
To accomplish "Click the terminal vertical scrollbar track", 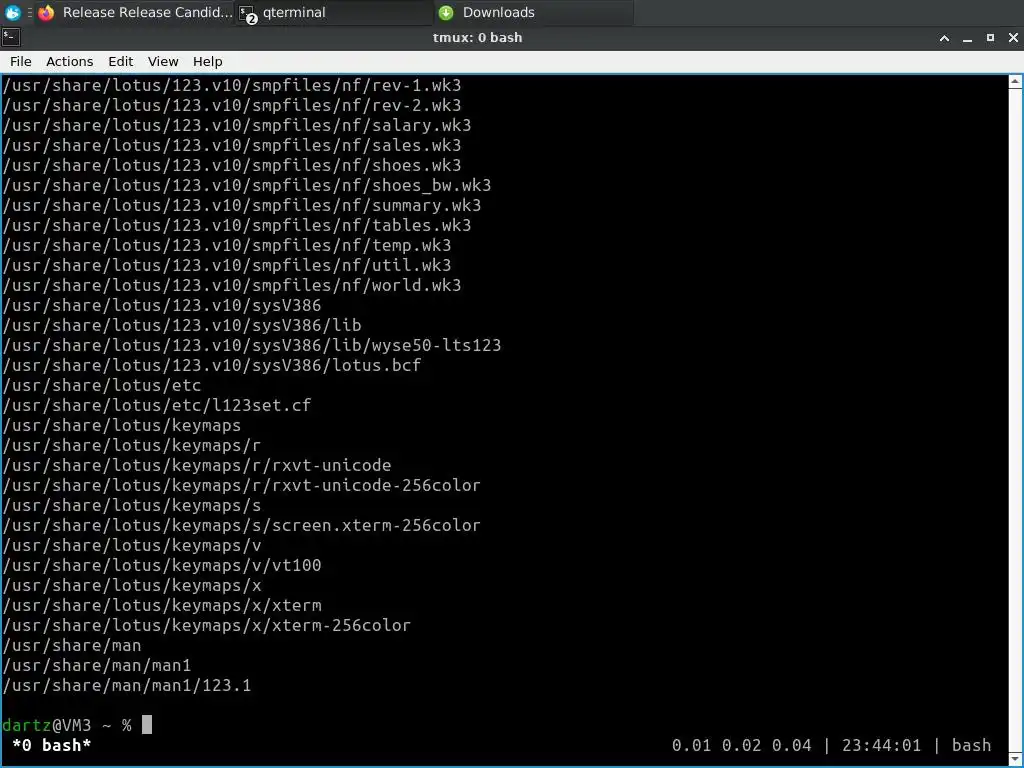I will click(1015, 421).
